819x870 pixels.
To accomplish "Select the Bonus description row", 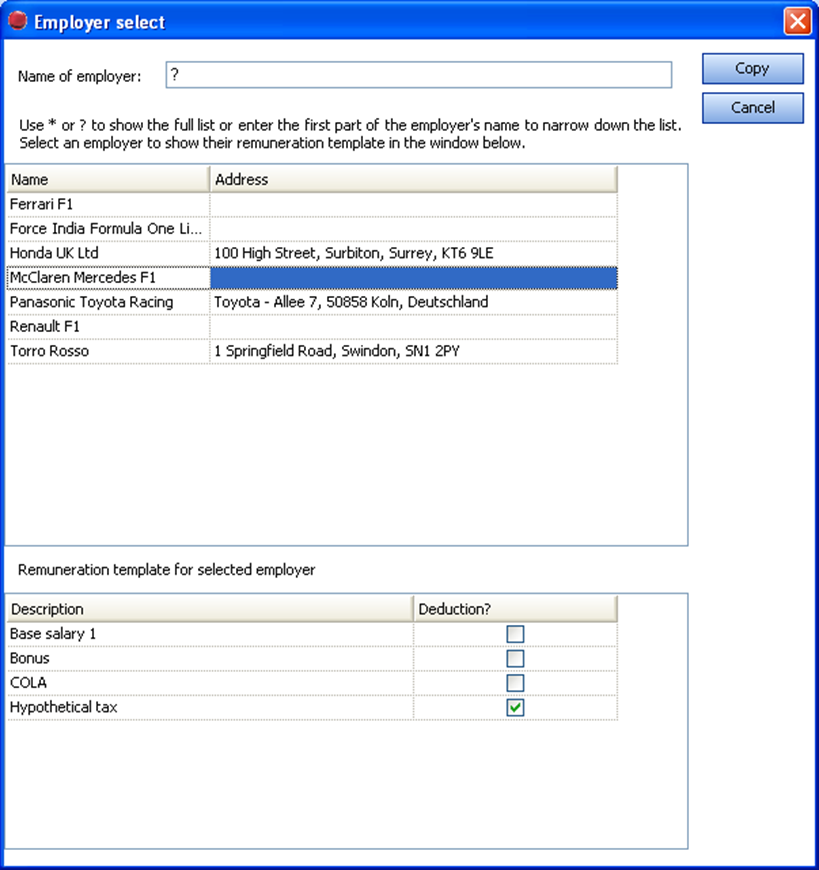I will [210, 658].
